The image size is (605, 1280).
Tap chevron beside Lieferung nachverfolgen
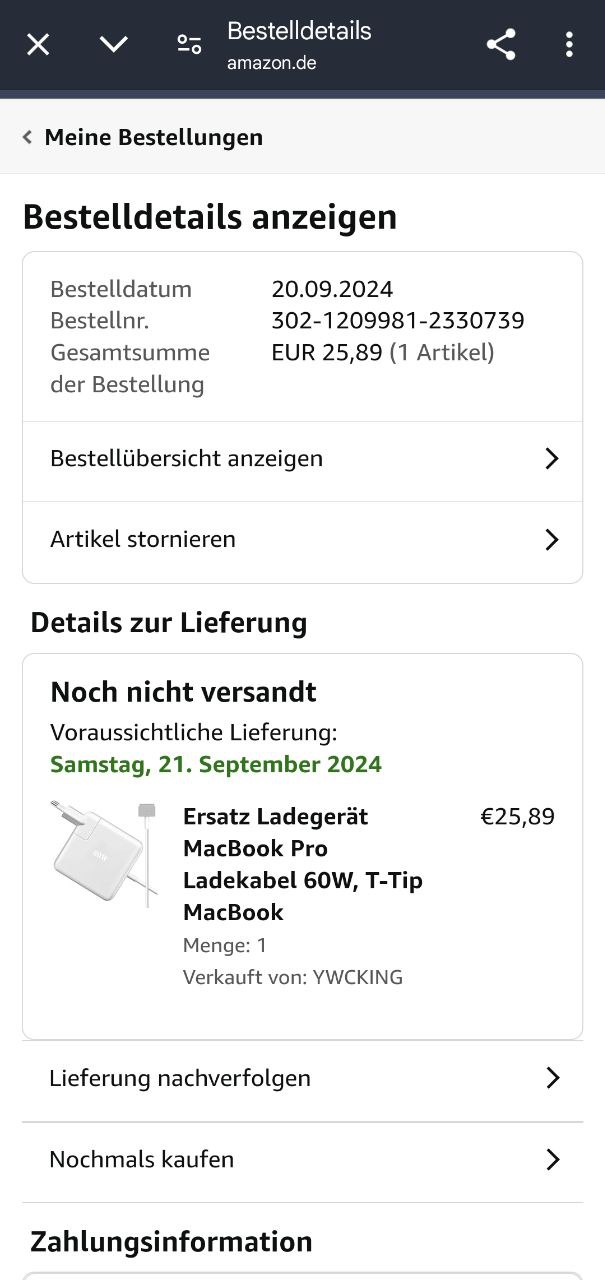(x=552, y=1078)
